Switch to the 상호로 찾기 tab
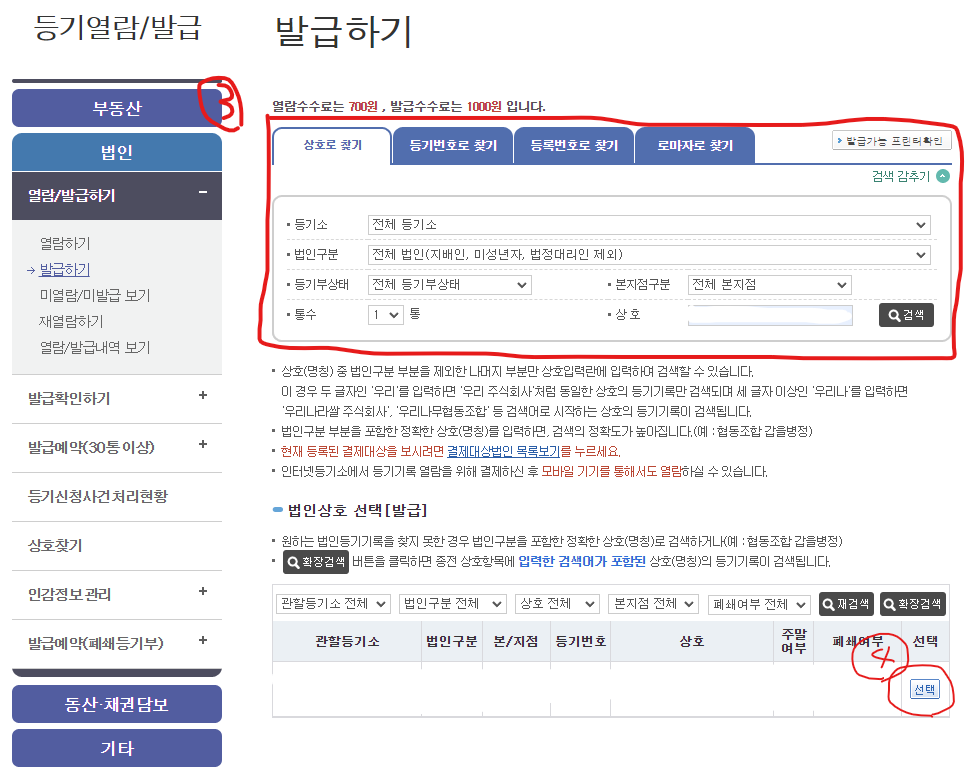 tap(332, 146)
